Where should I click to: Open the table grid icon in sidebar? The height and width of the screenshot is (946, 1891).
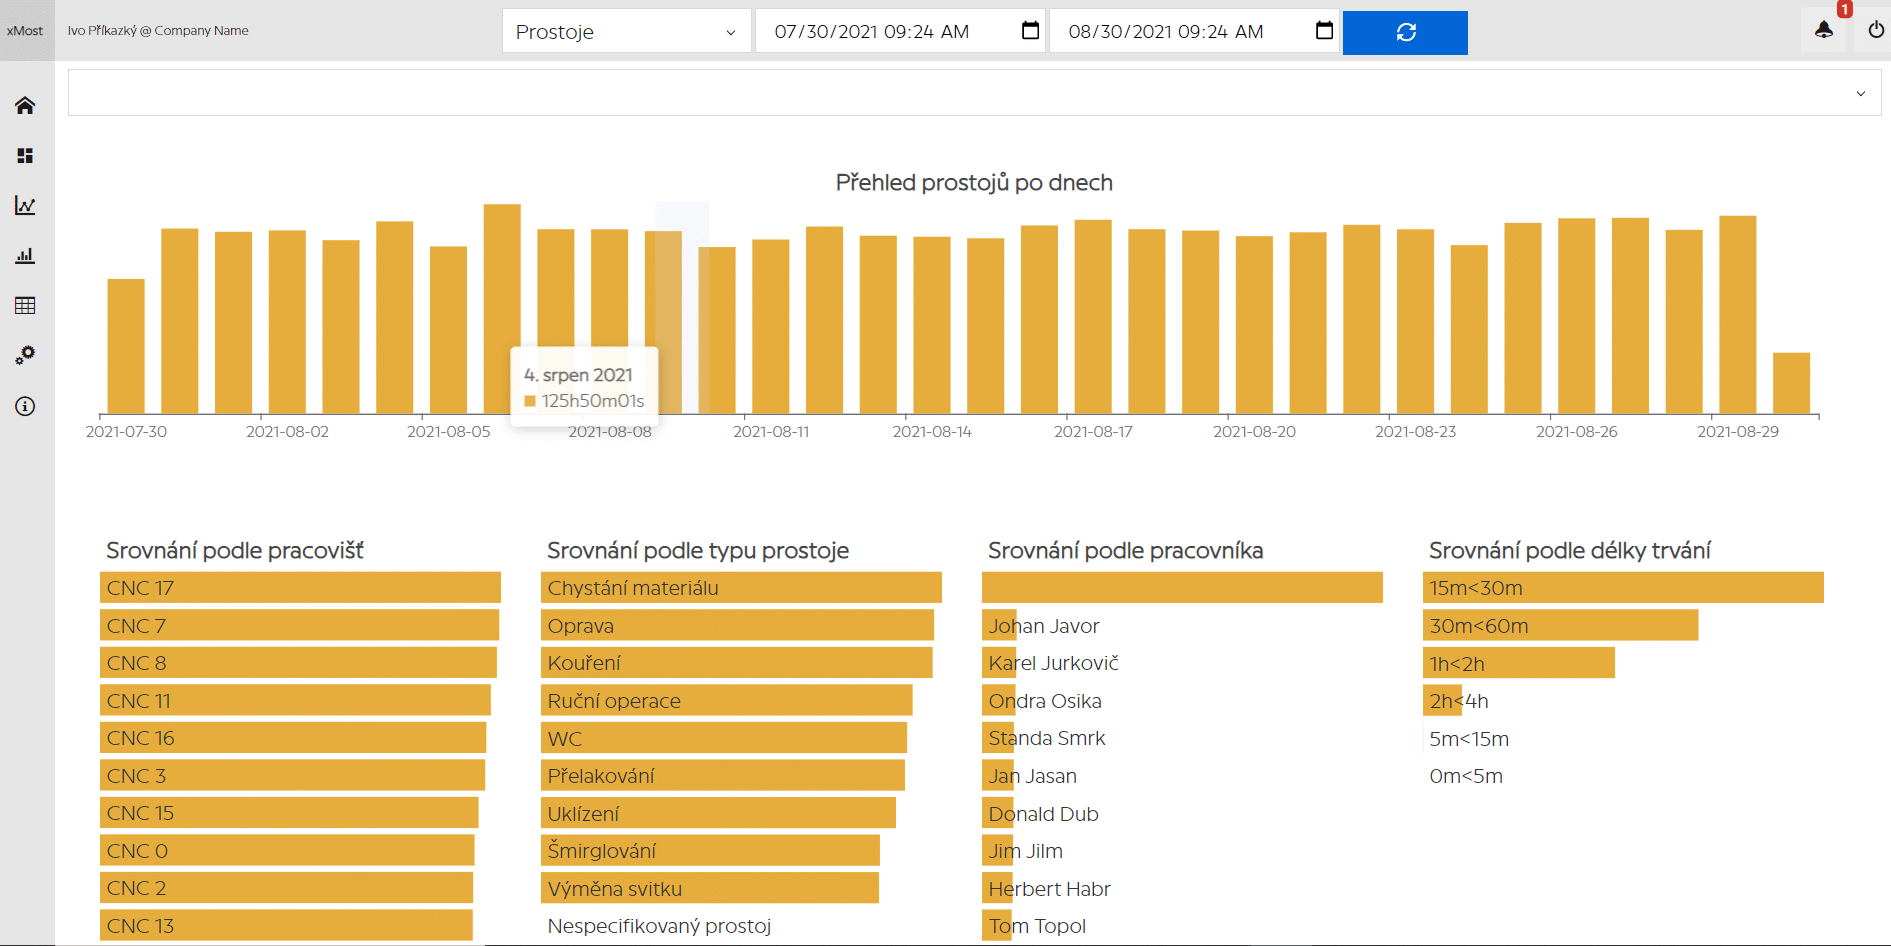pyautogui.click(x=25, y=305)
